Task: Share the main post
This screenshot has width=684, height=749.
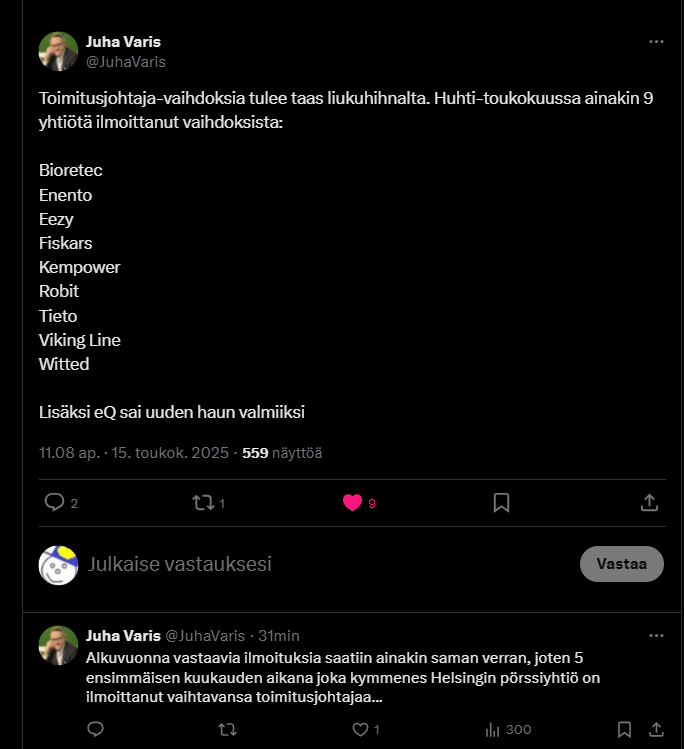Action: 649,503
